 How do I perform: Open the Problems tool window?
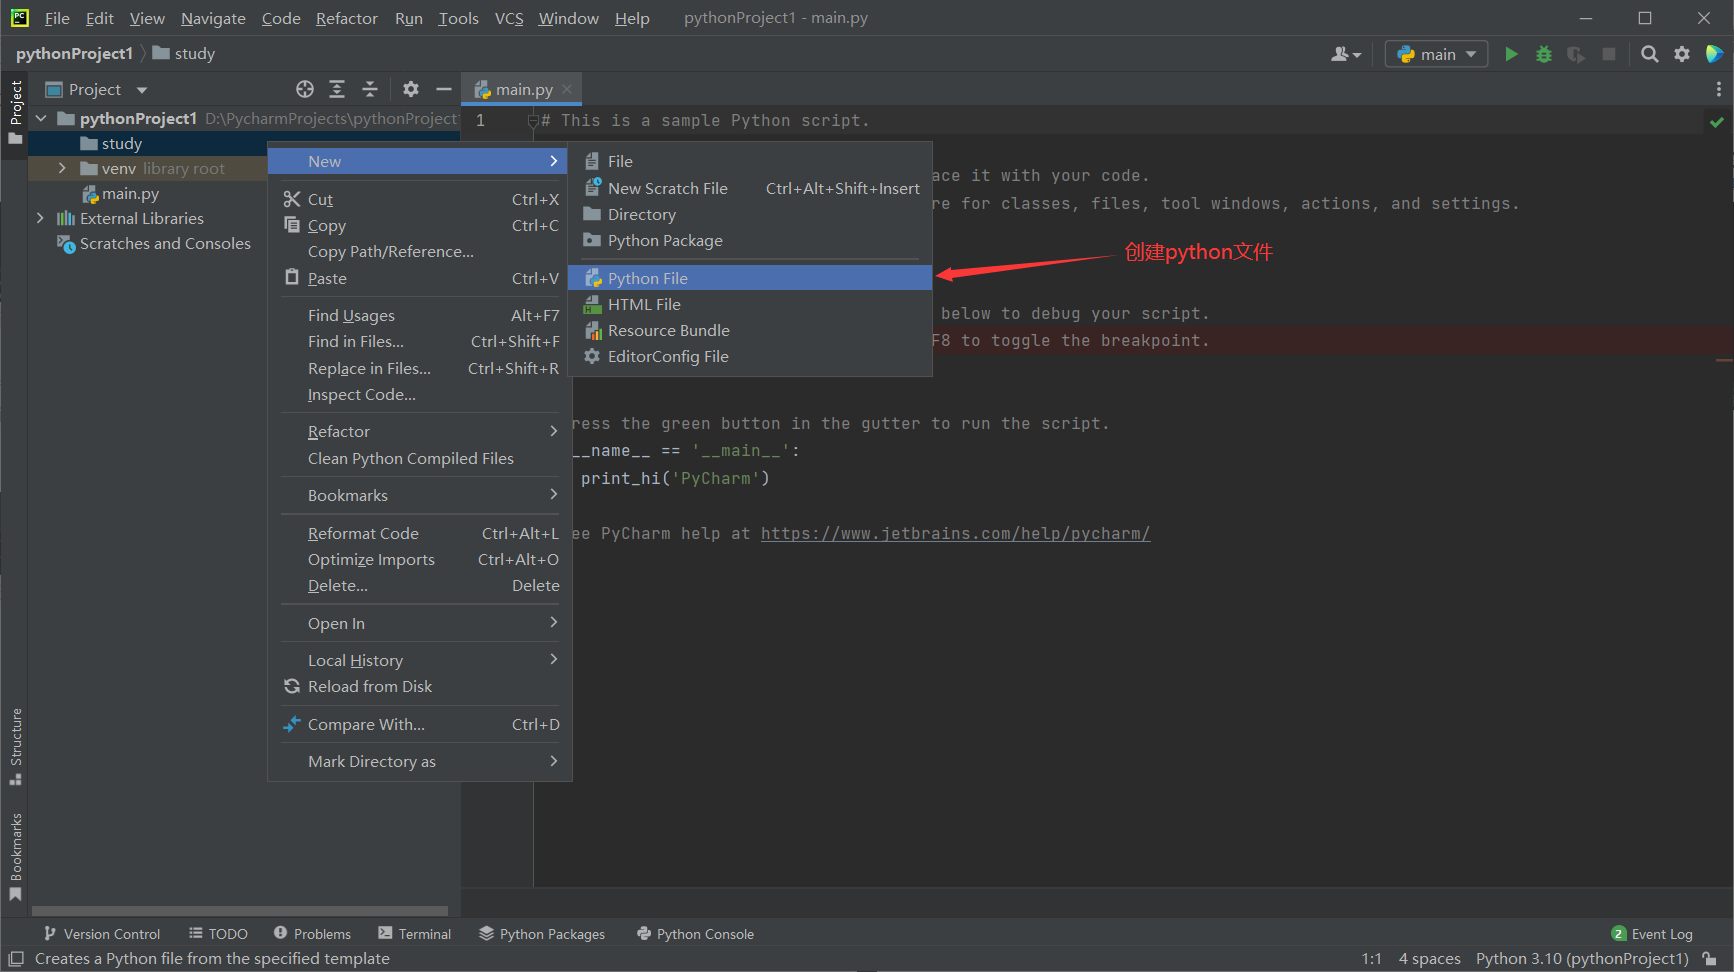[312, 934]
